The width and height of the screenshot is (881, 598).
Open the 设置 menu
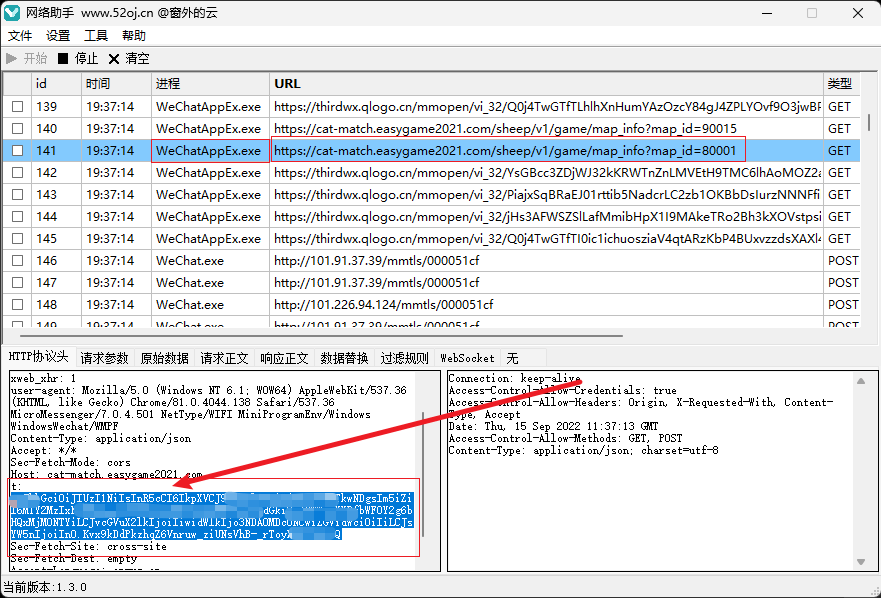pyautogui.click(x=58, y=36)
